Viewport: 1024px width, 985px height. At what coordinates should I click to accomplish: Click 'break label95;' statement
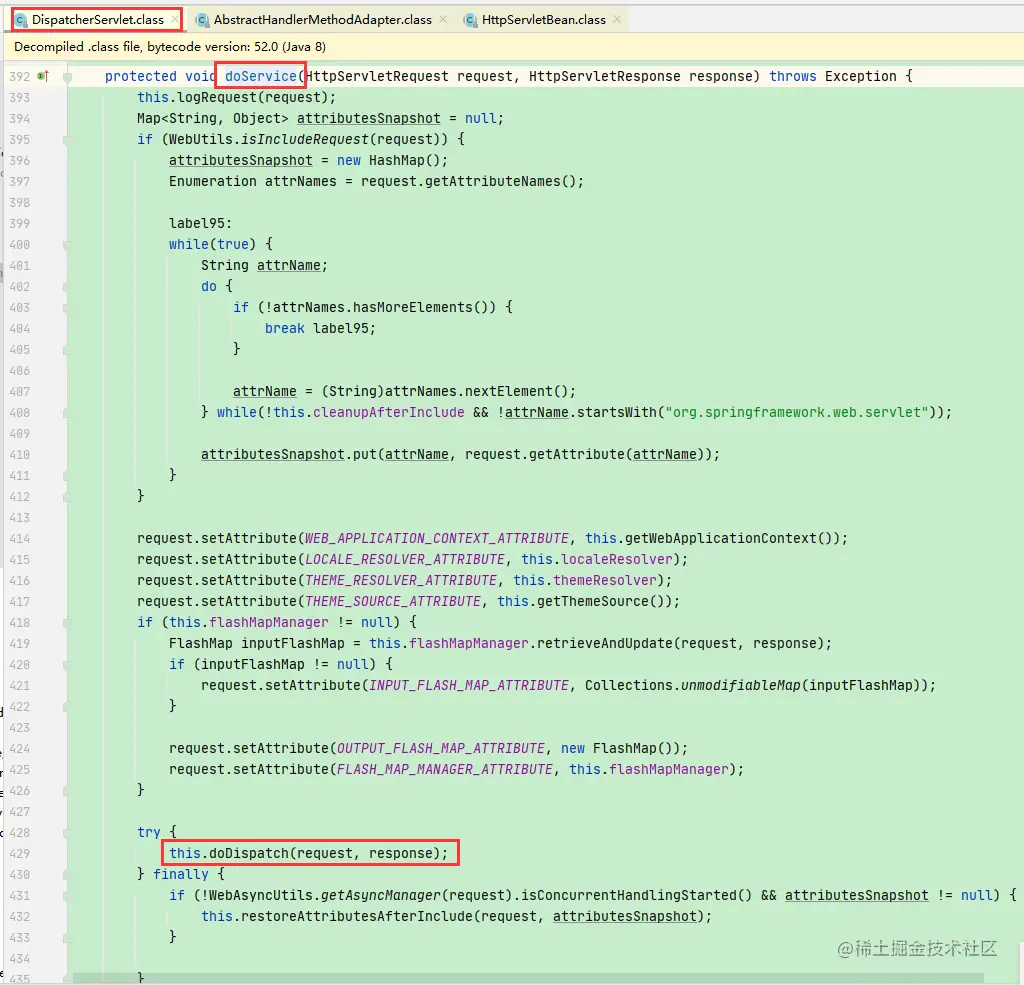coord(320,329)
